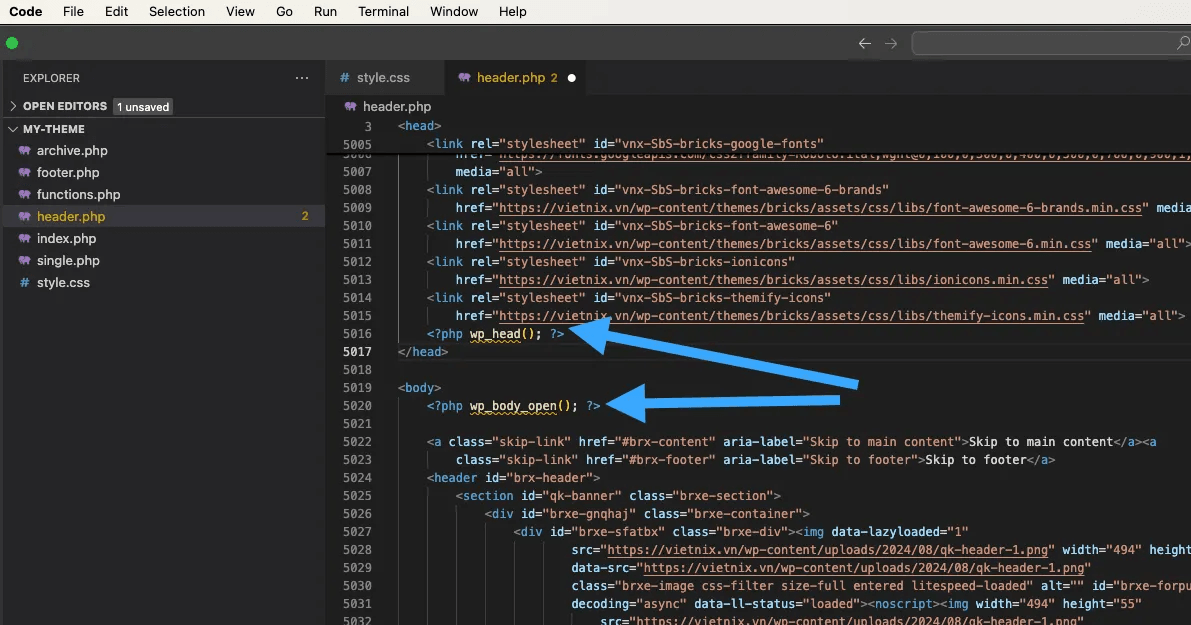Open the ionicons.min.css URL
The height and width of the screenshot is (625, 1191).
(773, 279)
